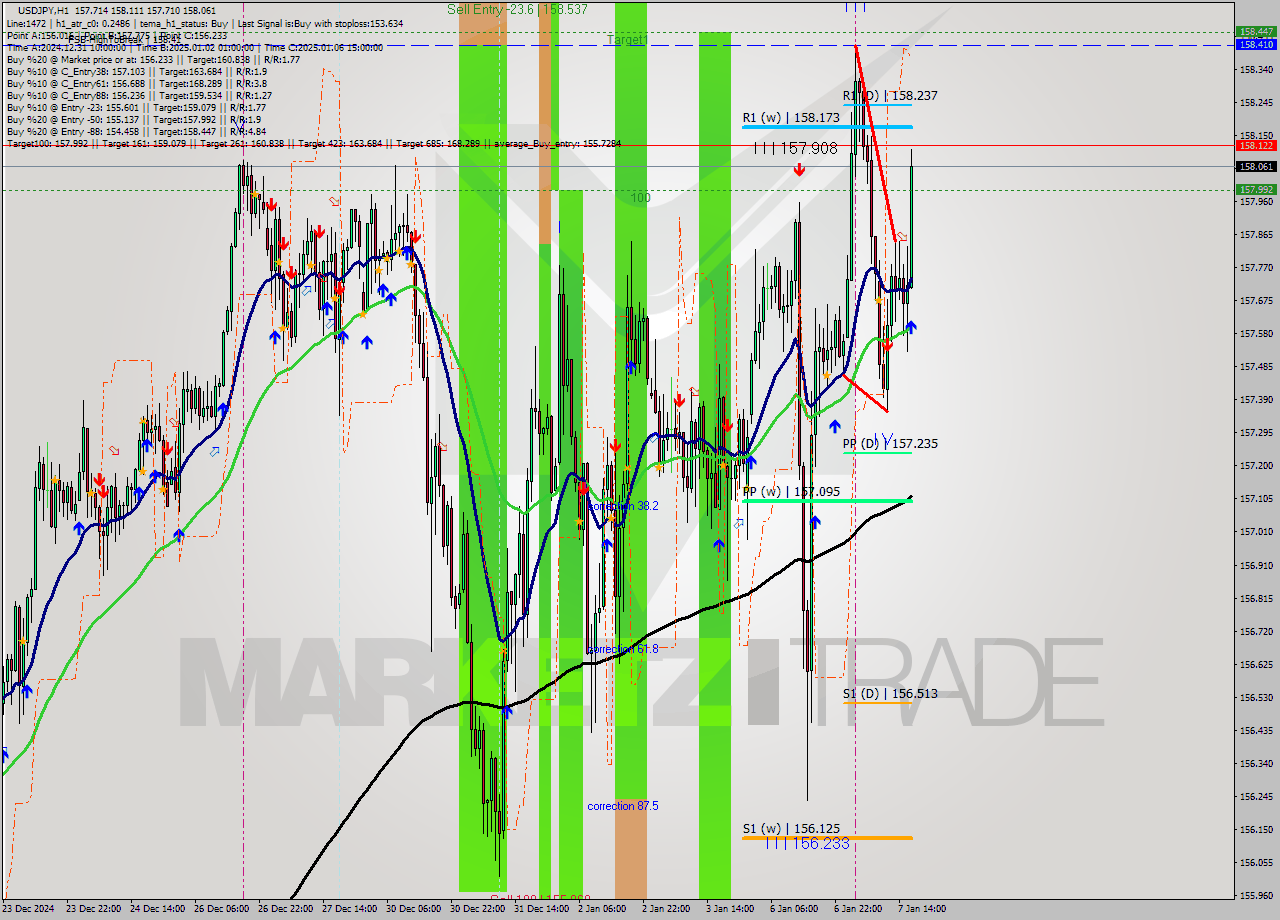This screenshot has width=1280, height=920.
Task: Select the 'R1 (D) | 158.237' pivot label
Action: pyautogui.click(x=890, y=96)
